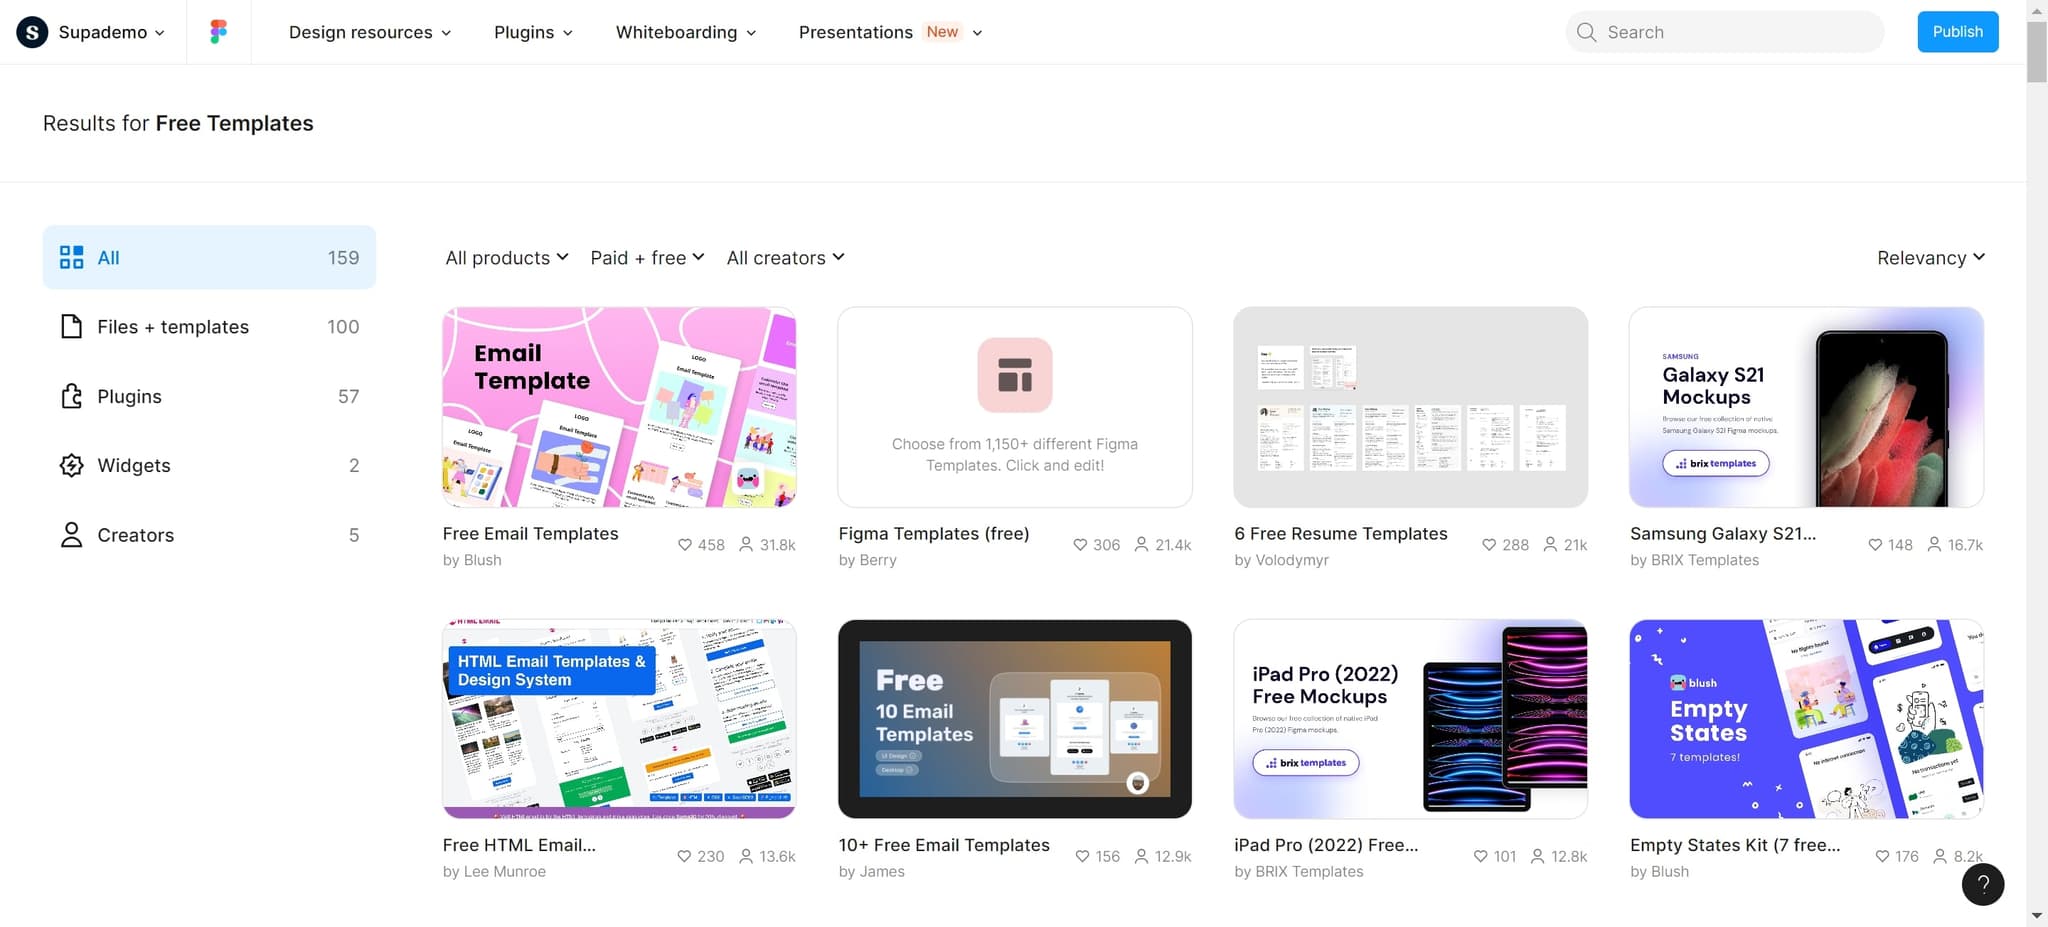The width and height of the screenshot is (2048, 927).
Task: Expand the All creators filter
Action: coord(785,257)
